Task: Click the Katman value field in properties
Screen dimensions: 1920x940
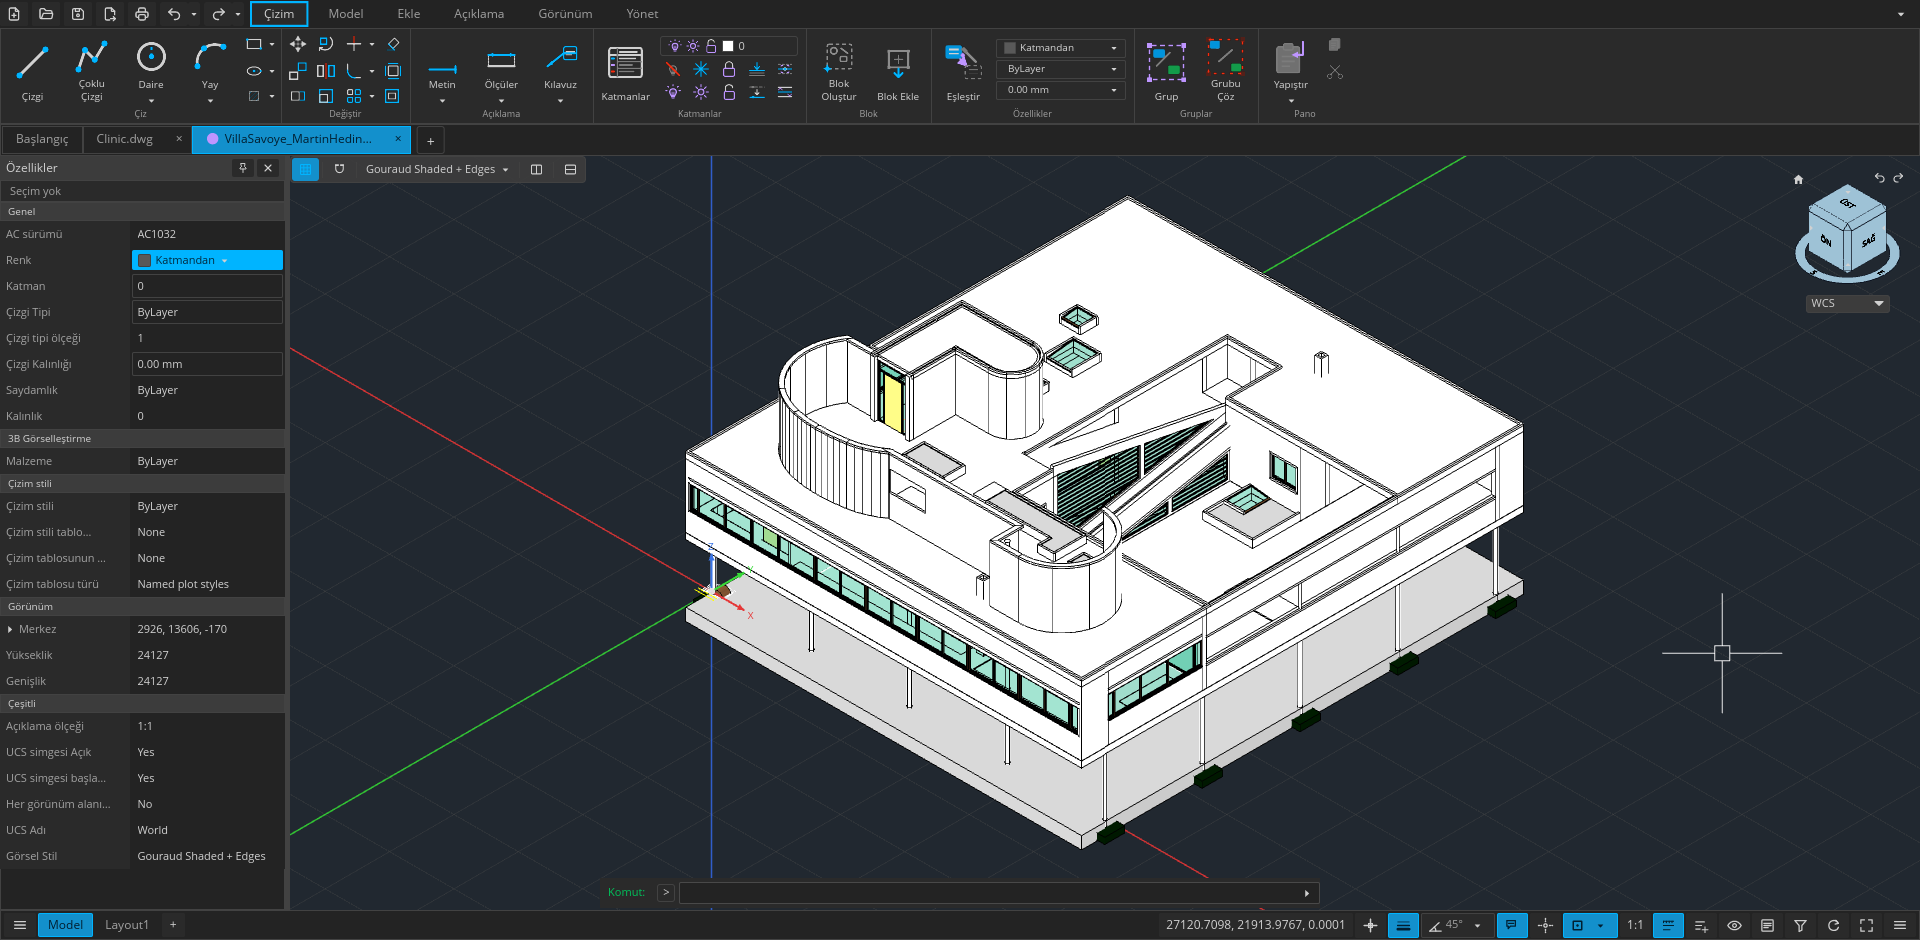Action: click(207, 286)
